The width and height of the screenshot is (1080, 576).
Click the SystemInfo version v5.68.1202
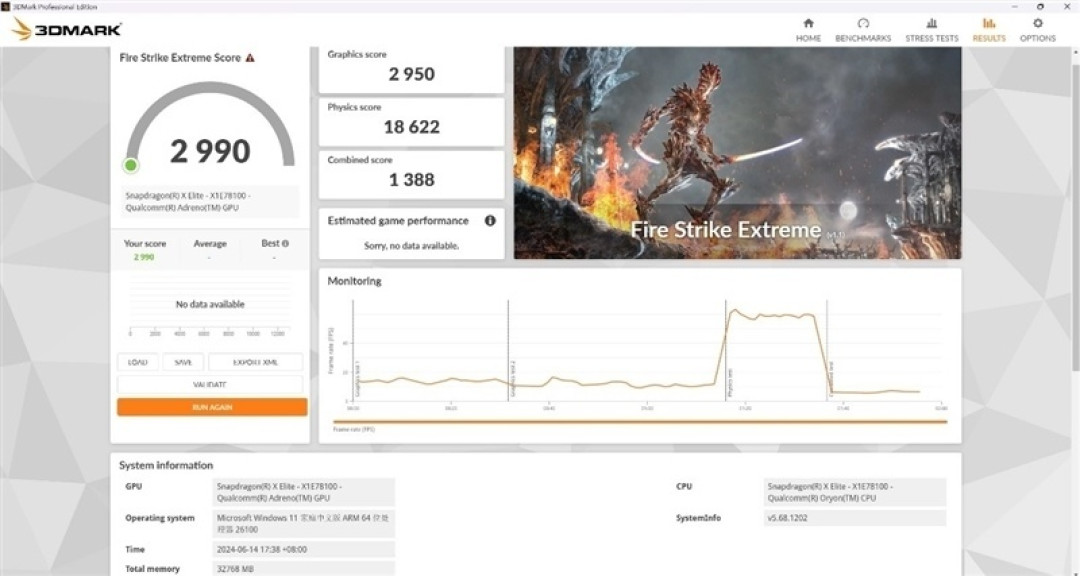point(854,517)
